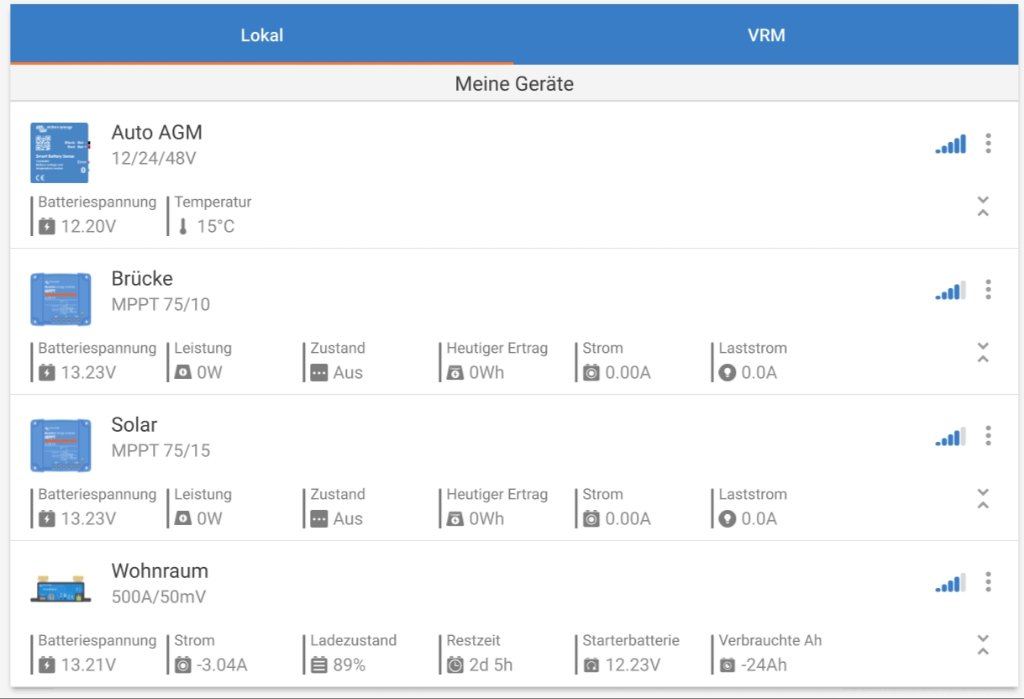Screen dimensions: 1024x699
Task: Click the Solar signal strength icon
Action: (951, 437)
